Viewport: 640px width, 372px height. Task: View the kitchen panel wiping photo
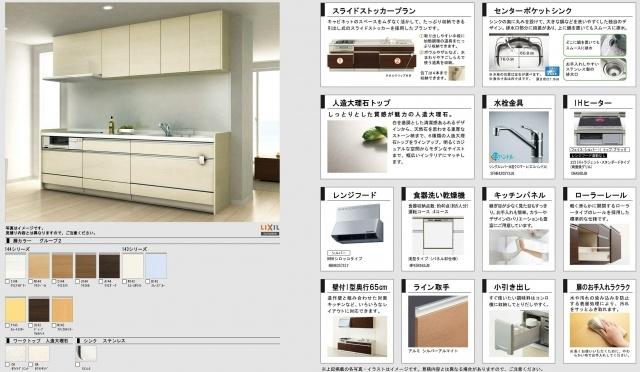coord(519,247)
